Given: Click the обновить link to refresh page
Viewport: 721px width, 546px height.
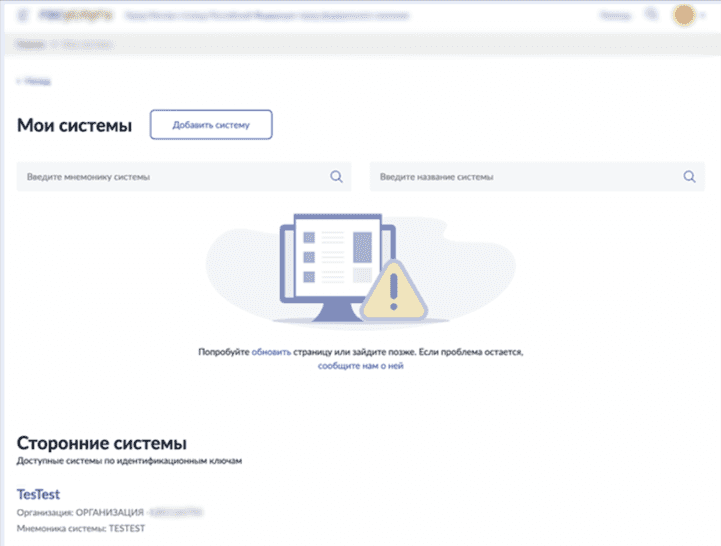Looking at the screenshot, I should 271,353.
